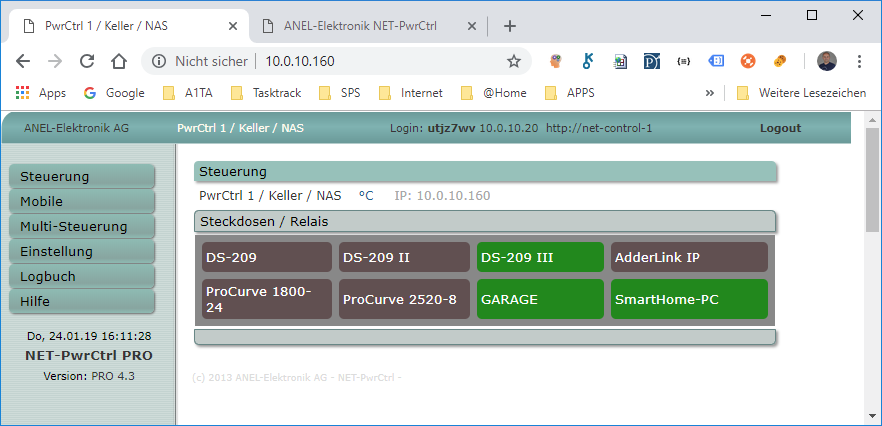Open a new browser tab
882x426 pixels.
coord(510,26)
